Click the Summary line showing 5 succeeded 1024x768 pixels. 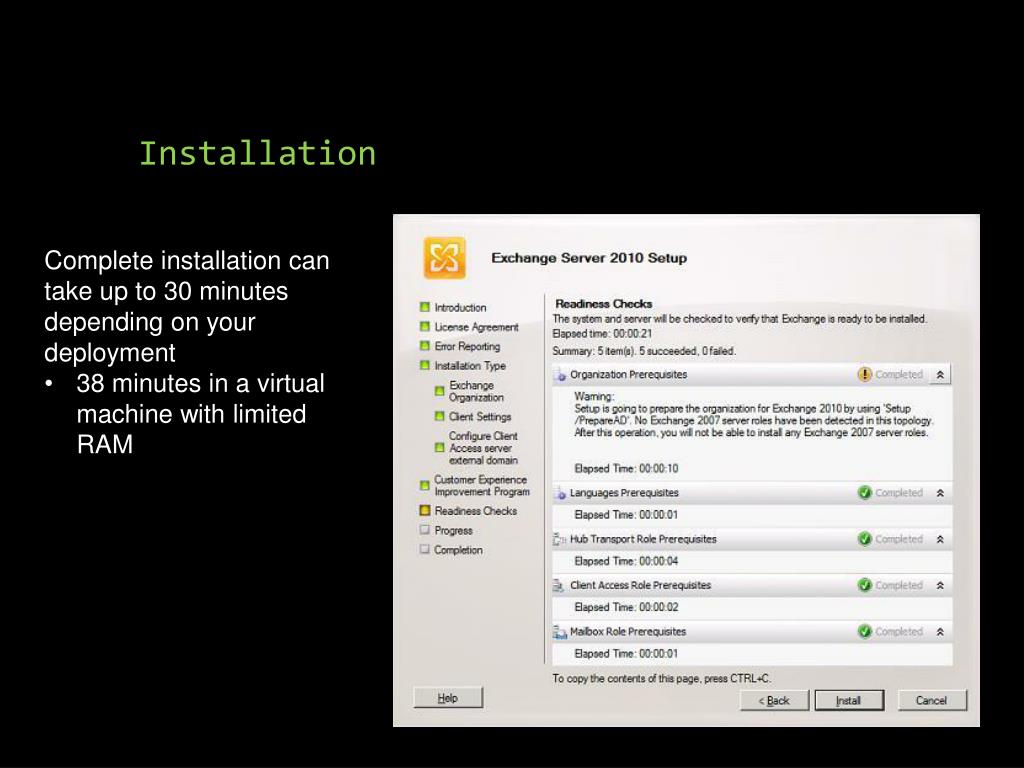click(644, 351)
